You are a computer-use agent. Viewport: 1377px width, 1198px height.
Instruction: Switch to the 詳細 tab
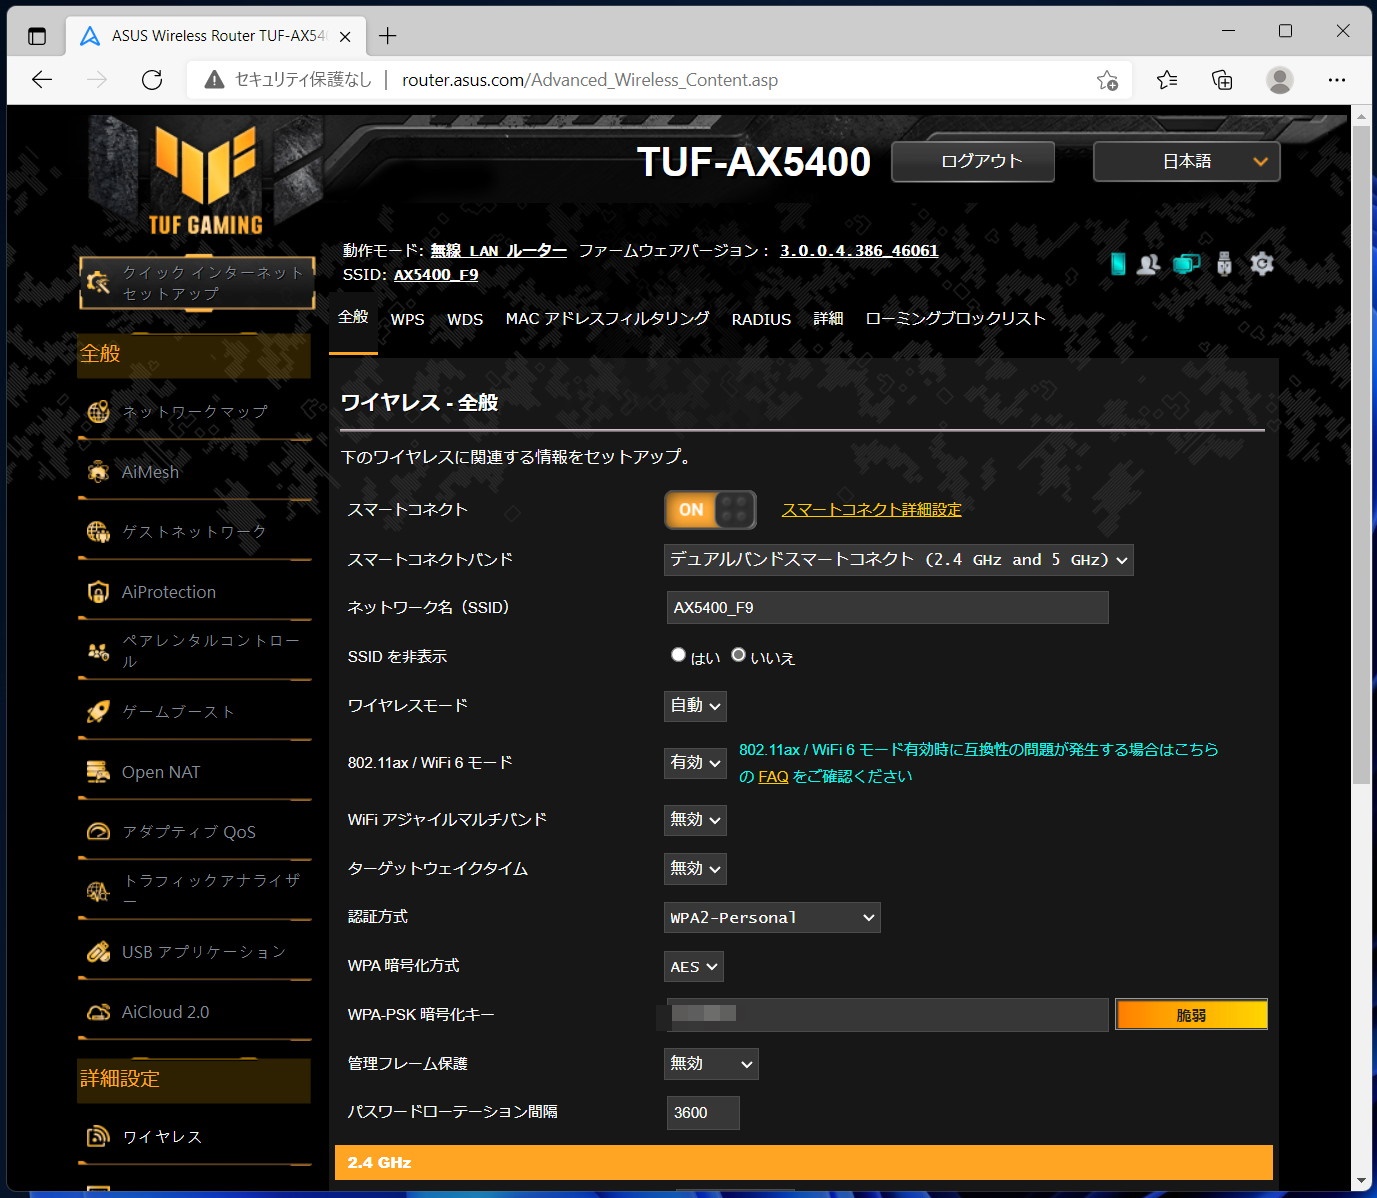click(x=828, y=319)
